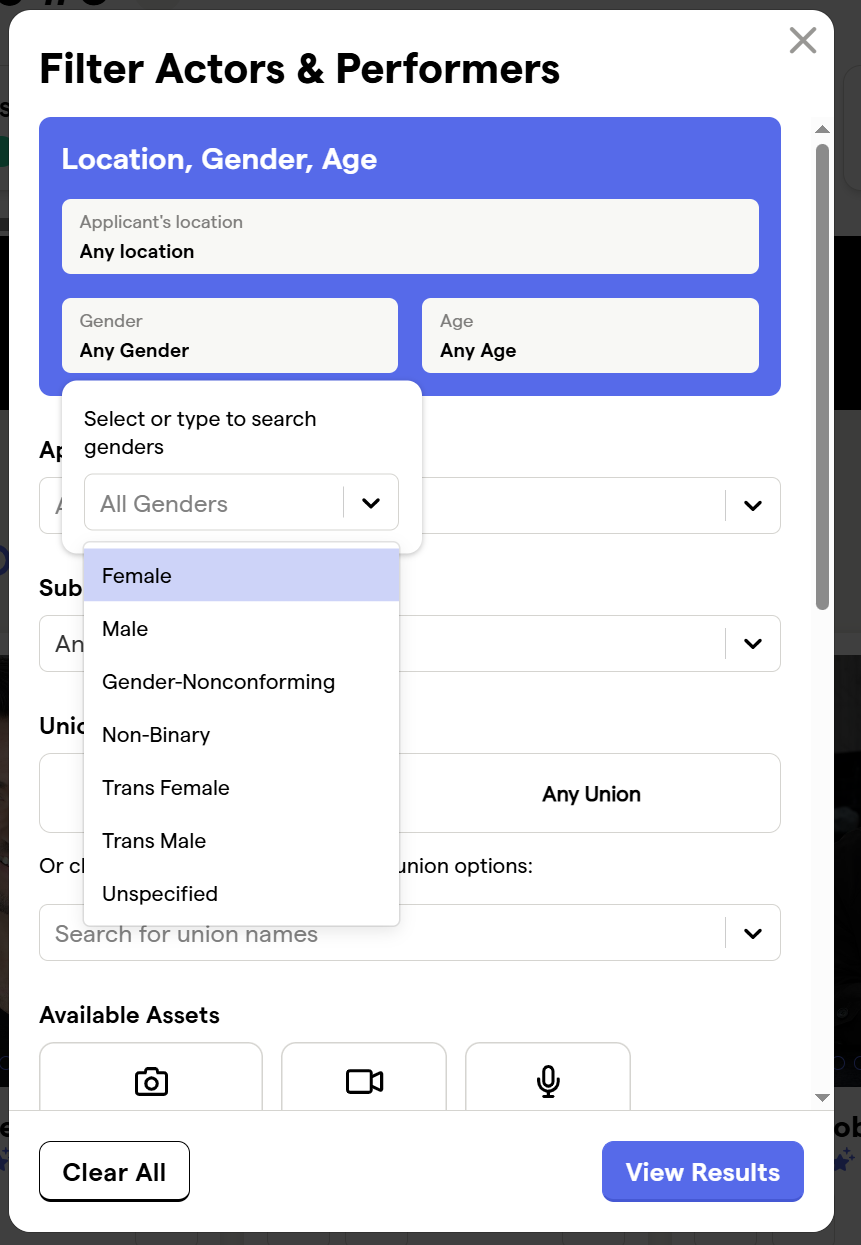Choose Non-Binary from gender list

242,735
